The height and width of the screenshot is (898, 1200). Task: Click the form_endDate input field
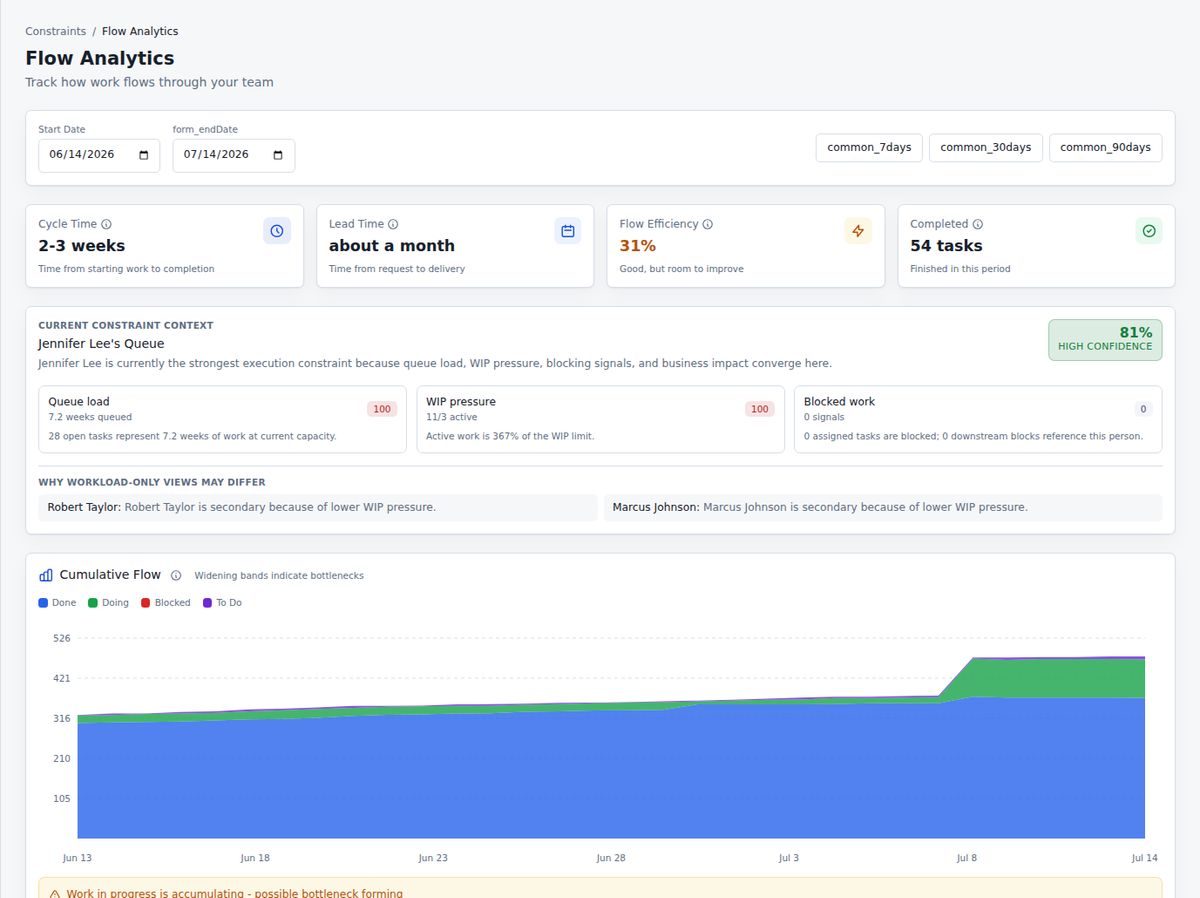pyautogui.click(x=234, y=155)
